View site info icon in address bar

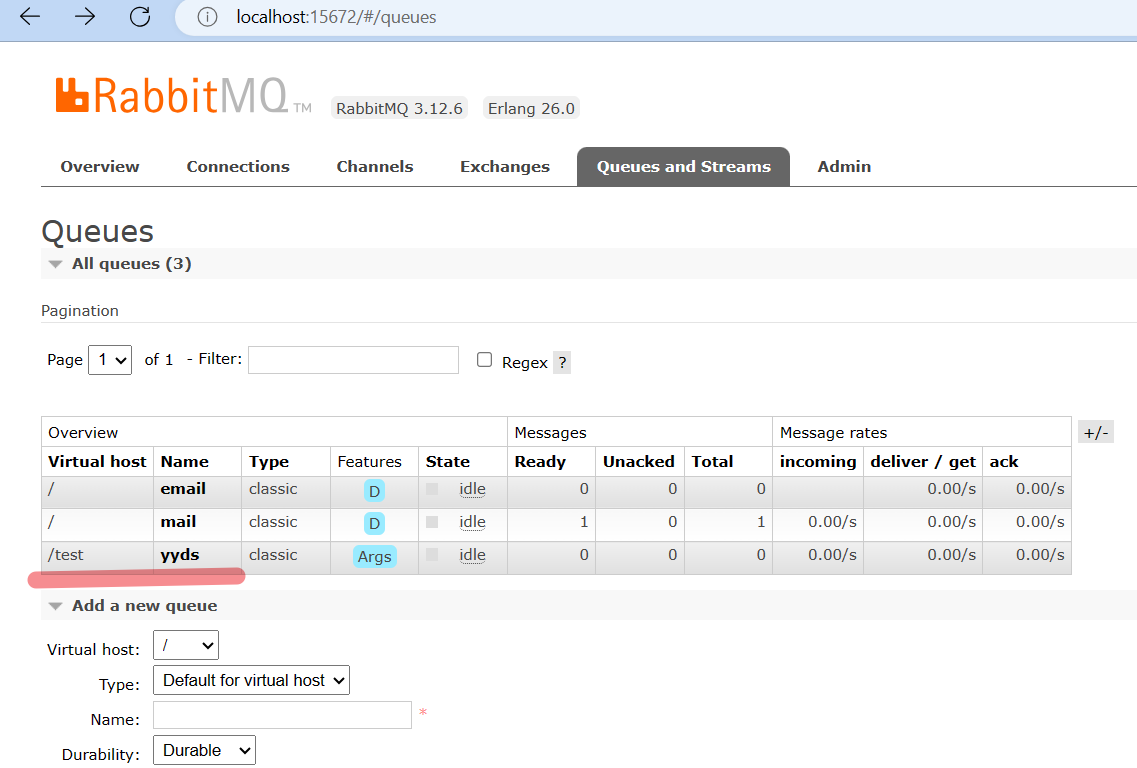coord(207,17)
